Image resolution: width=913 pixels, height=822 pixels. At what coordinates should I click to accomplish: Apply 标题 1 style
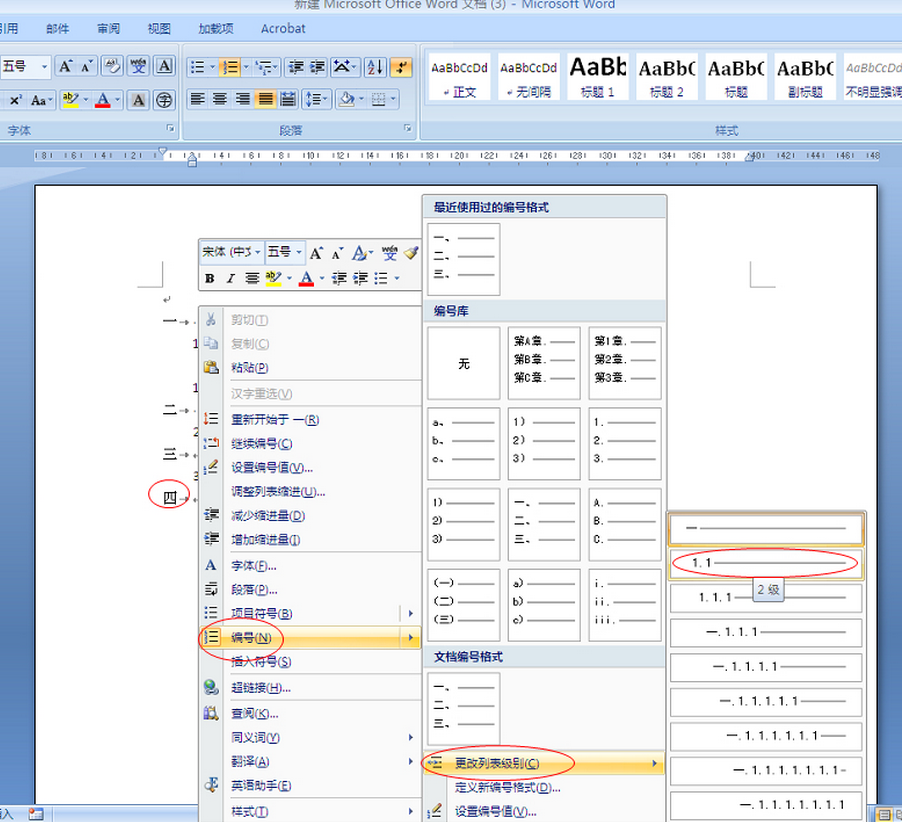[597, 76]
